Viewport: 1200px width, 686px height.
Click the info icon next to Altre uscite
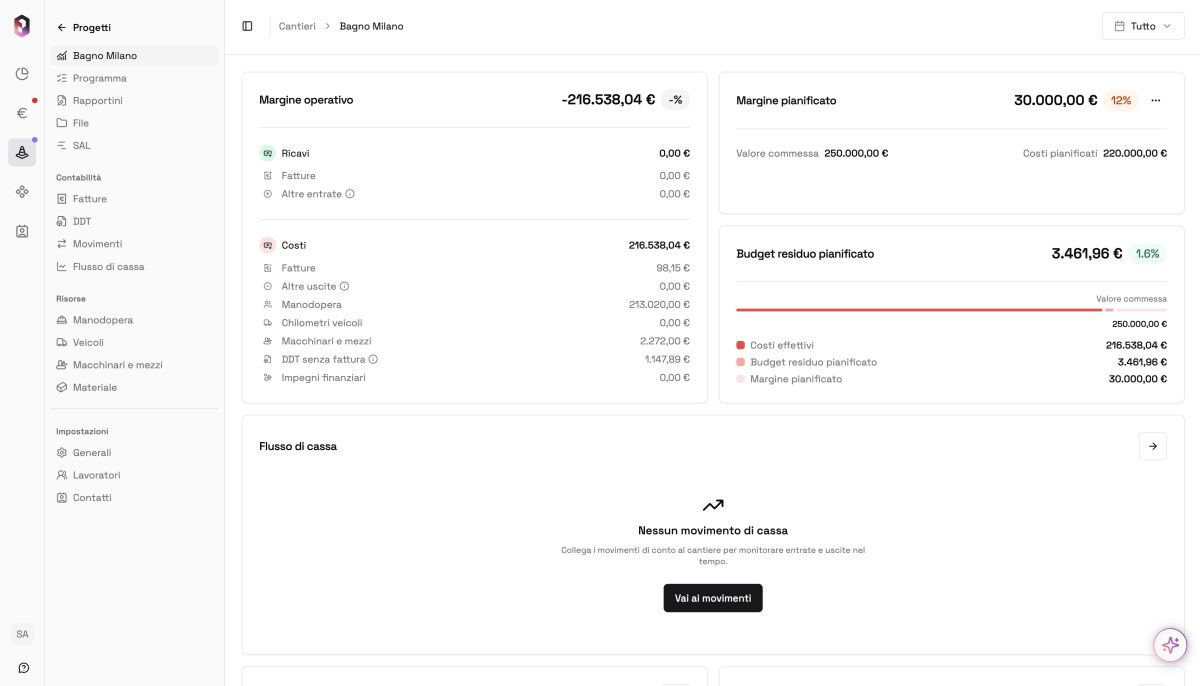point(344,286)
